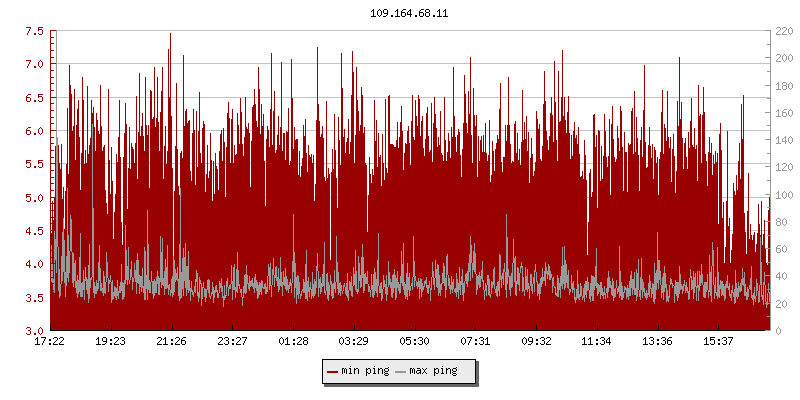Select the max ping legend label

click(433, 371)
